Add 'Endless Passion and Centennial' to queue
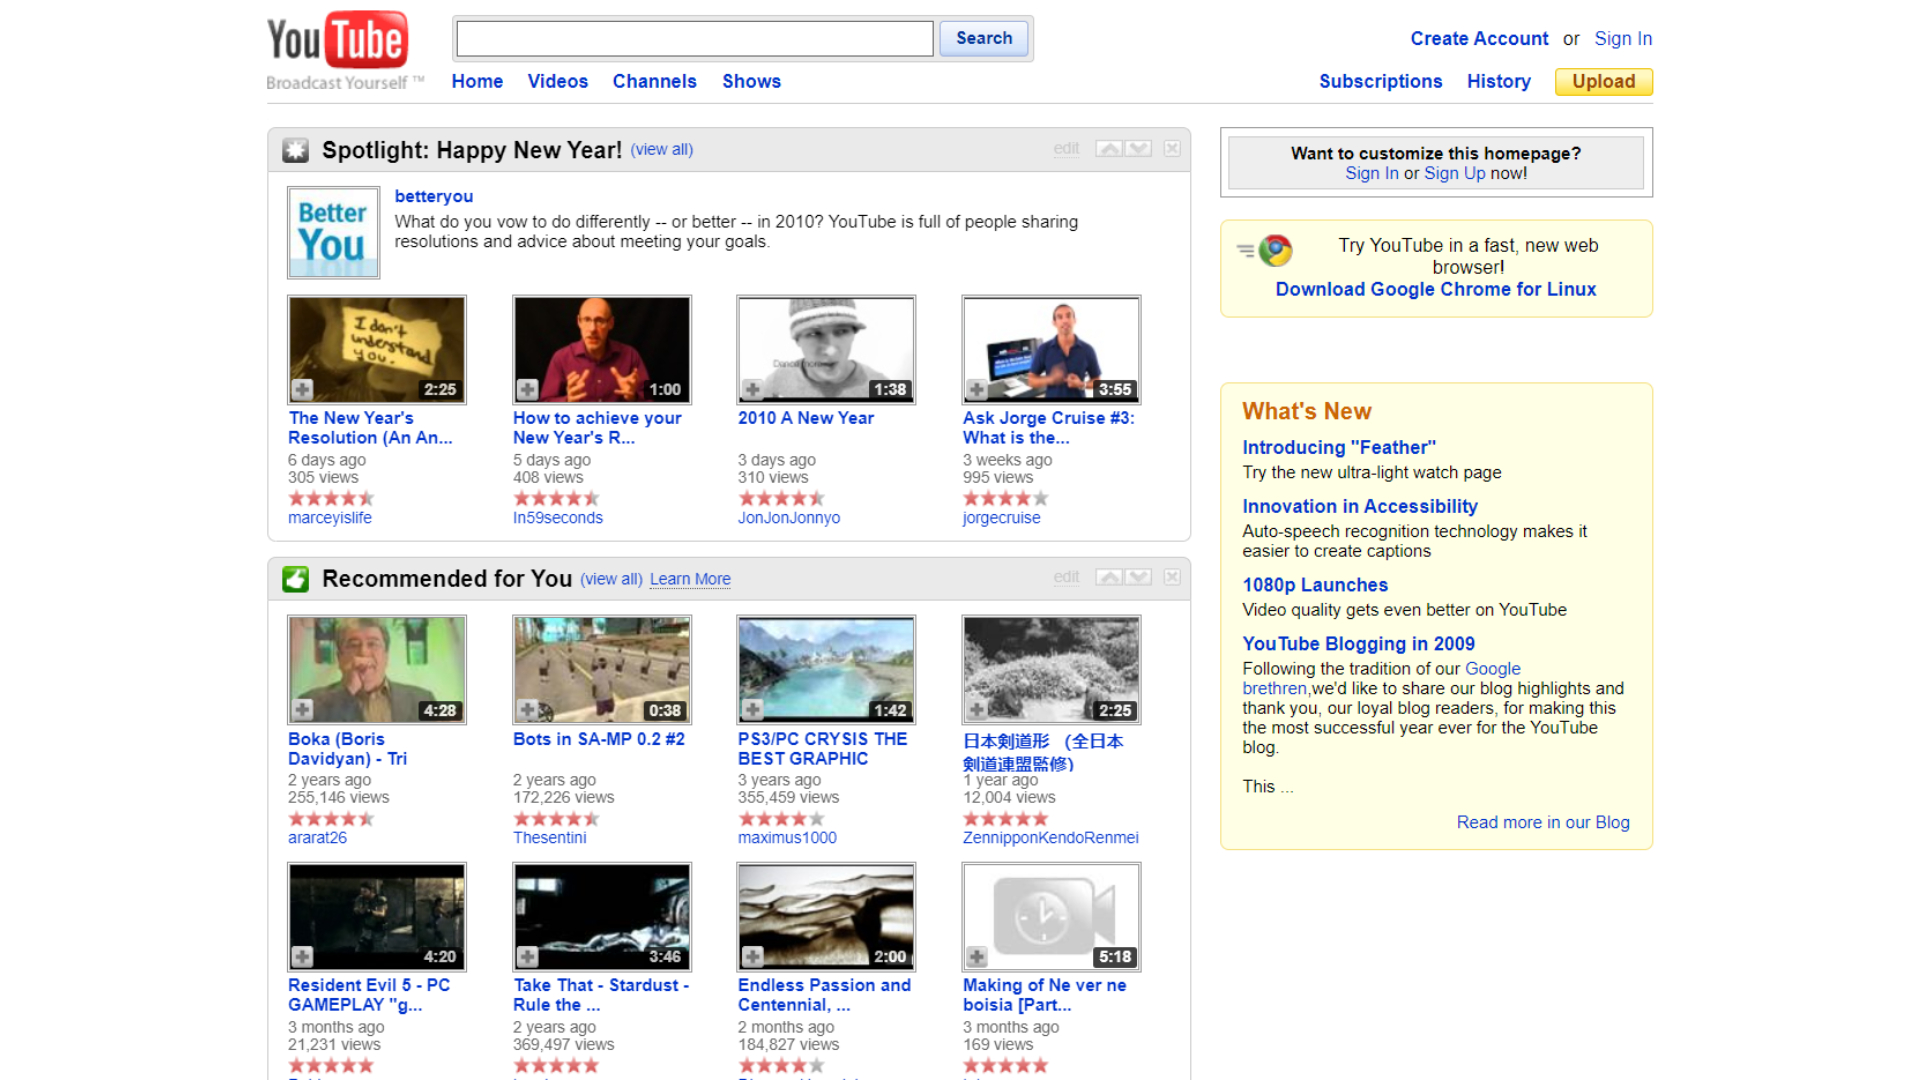1920x1080 pixels. [x=752, y=956]
